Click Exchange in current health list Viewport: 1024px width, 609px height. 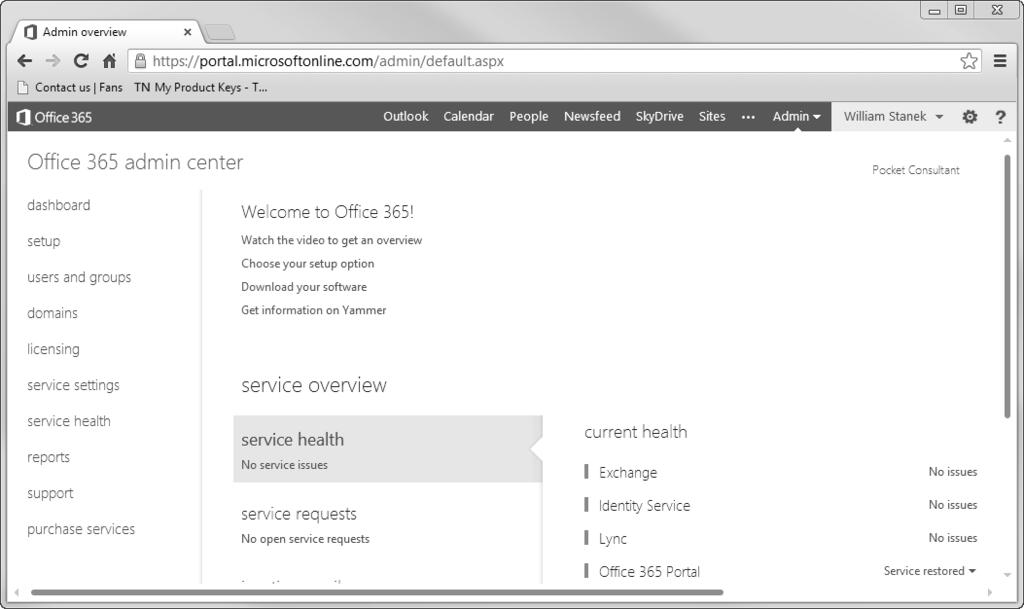tap(628, 473)
